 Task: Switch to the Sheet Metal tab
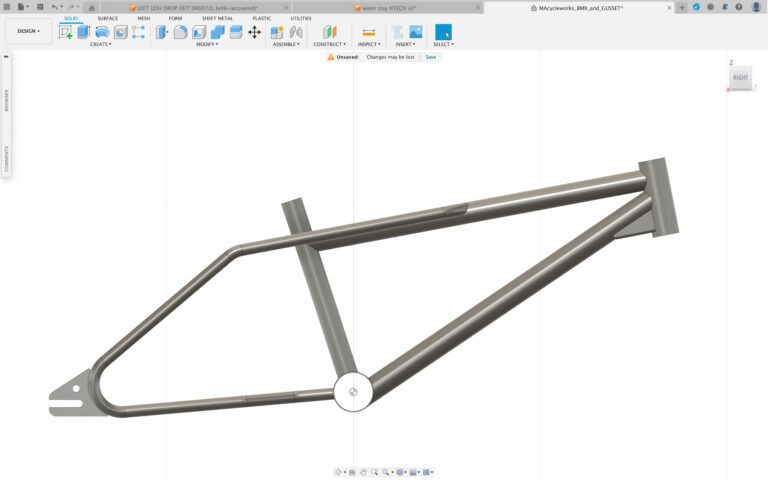(217, 18)
